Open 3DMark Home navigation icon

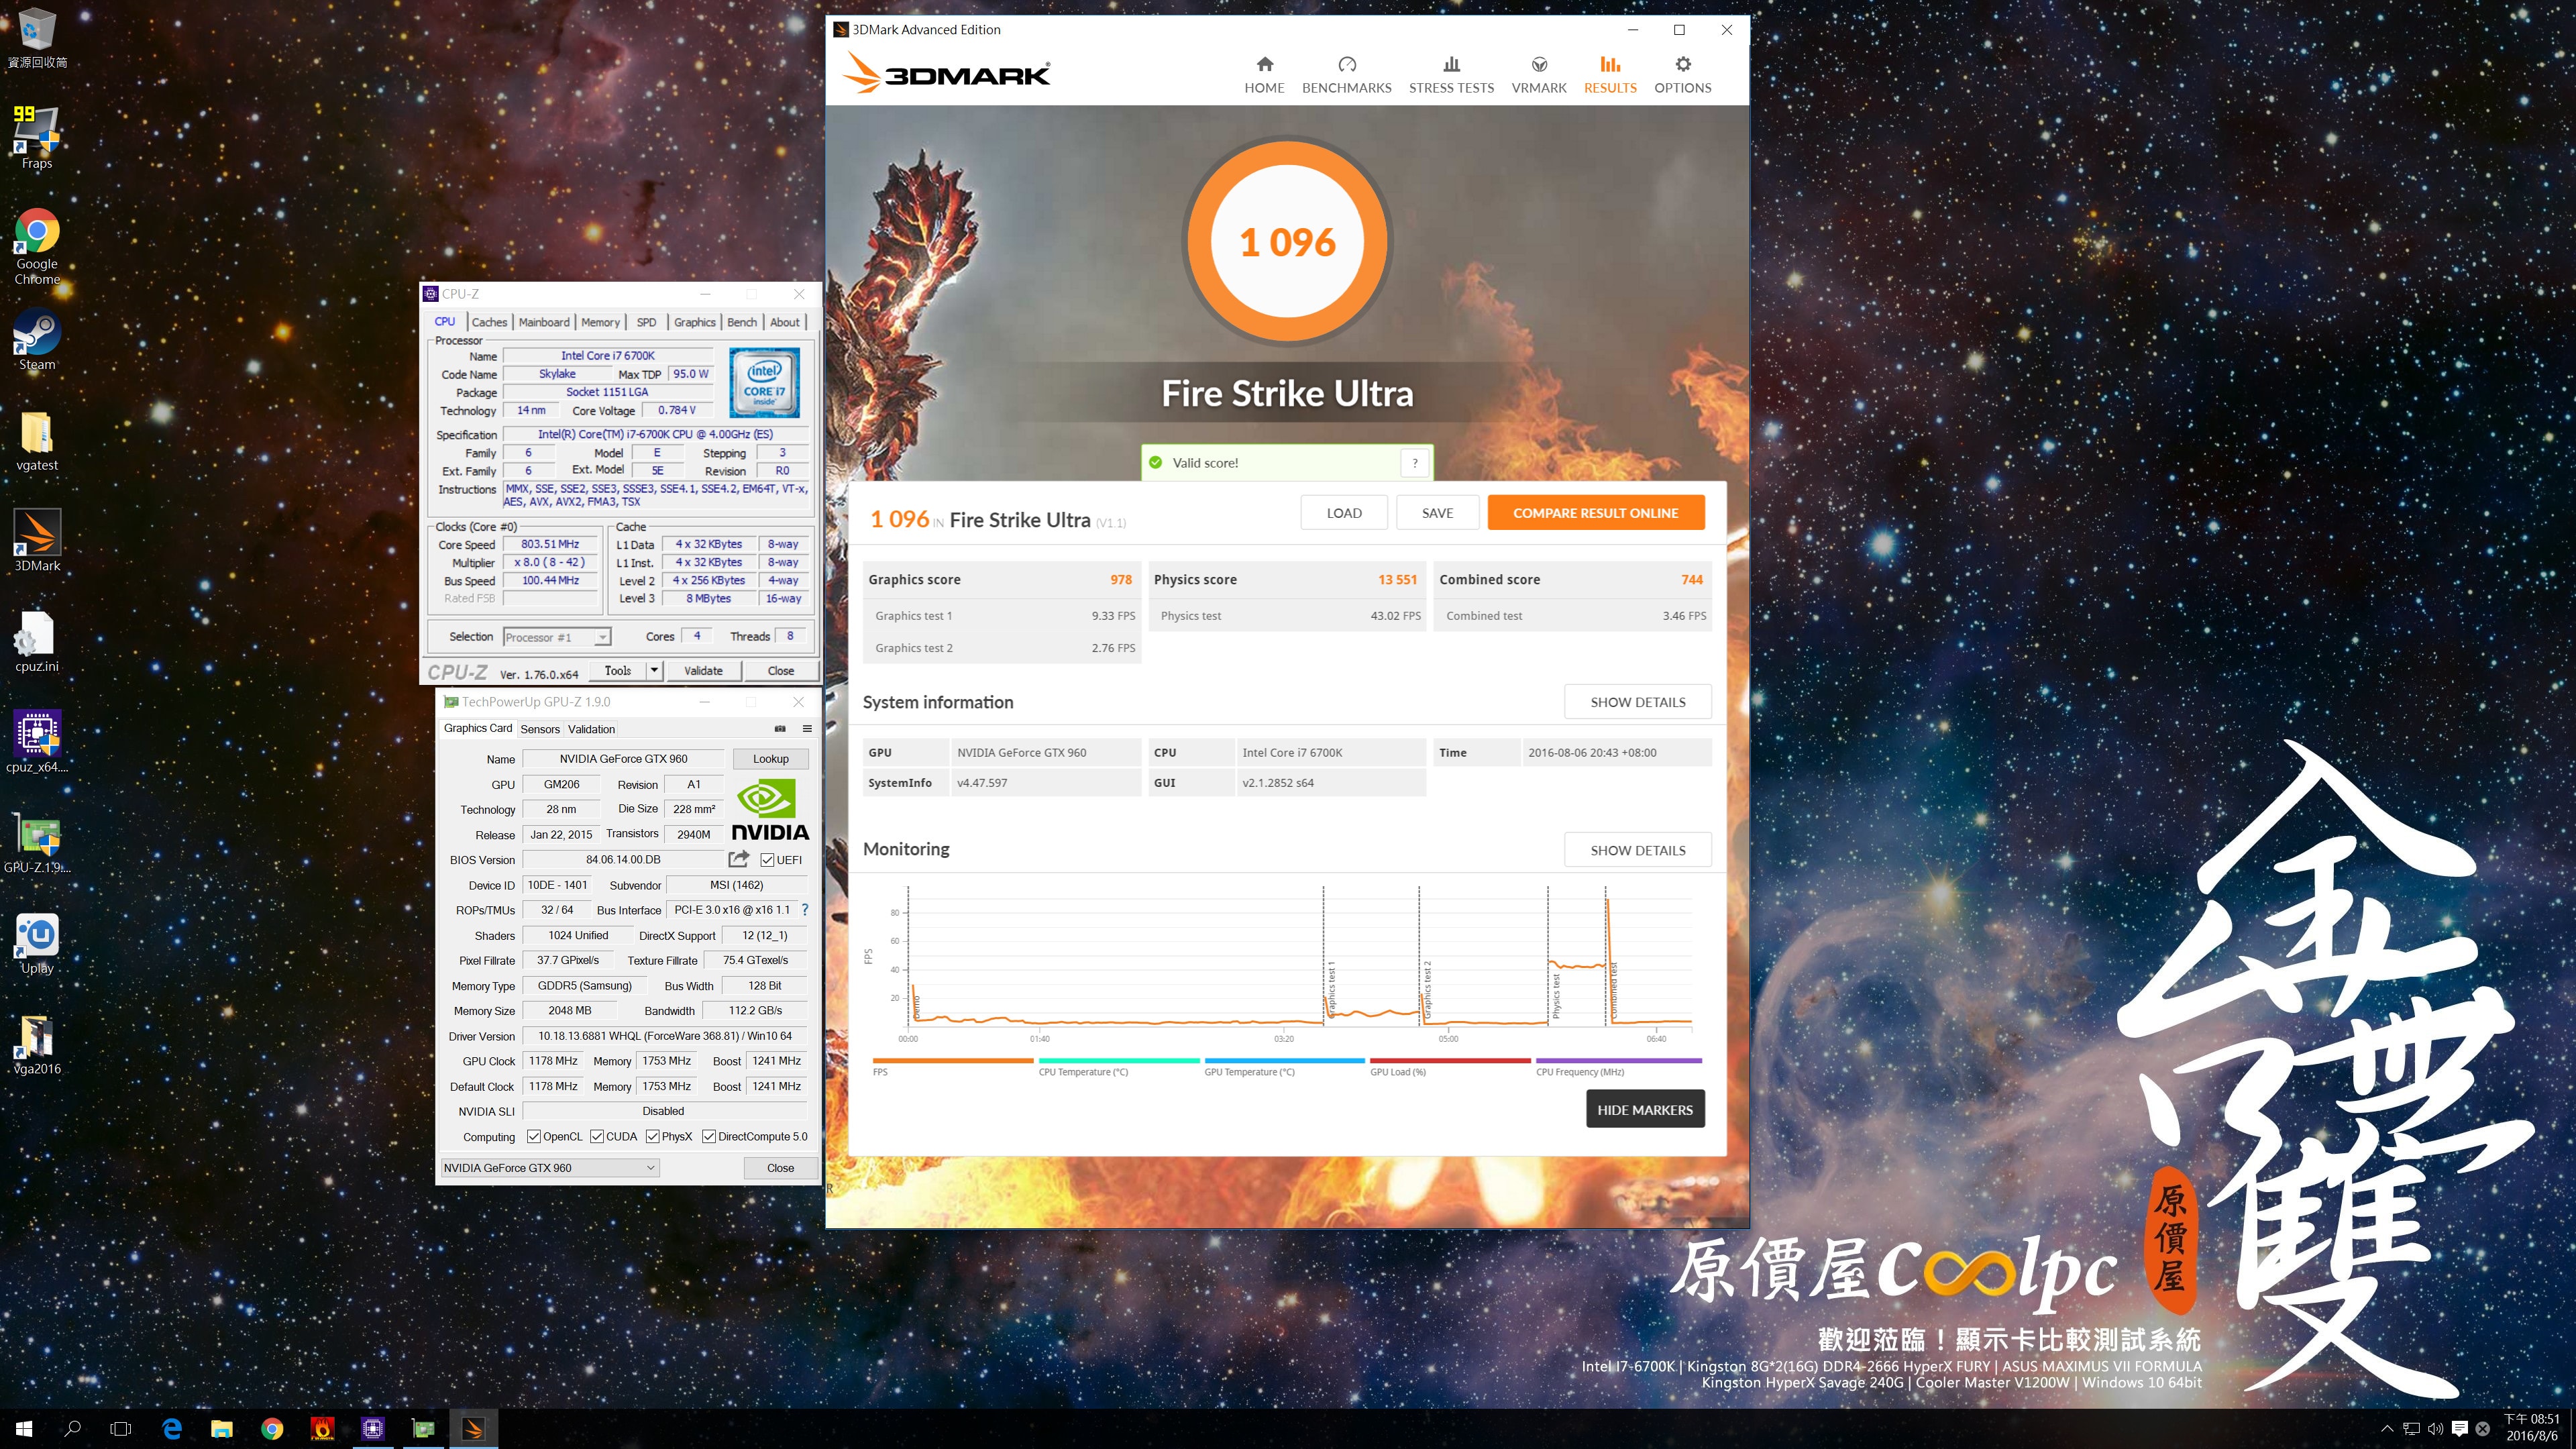click(x=1264, y=65)
